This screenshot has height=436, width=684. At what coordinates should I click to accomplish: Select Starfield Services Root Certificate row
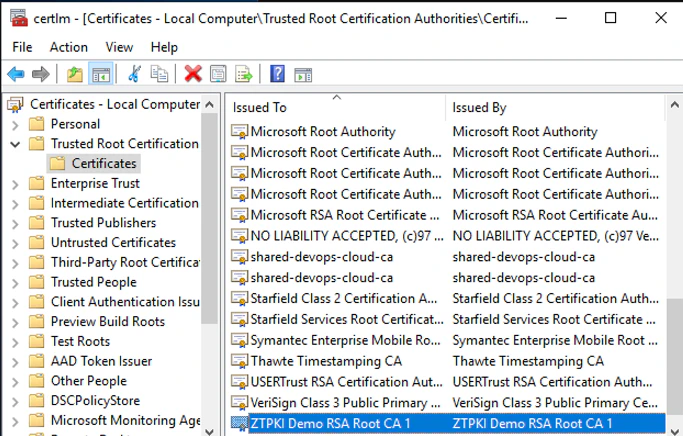447,319
